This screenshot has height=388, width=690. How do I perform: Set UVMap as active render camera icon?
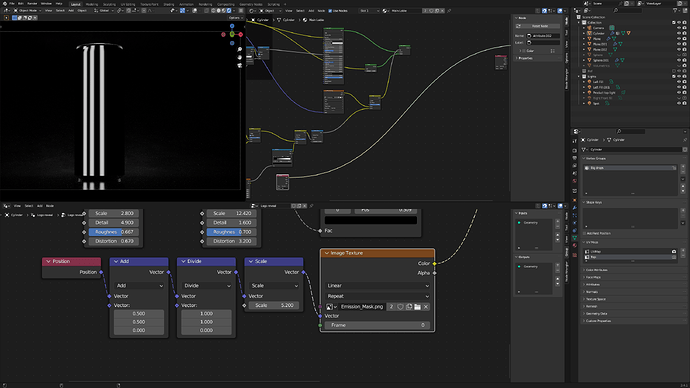click(674, 252)
